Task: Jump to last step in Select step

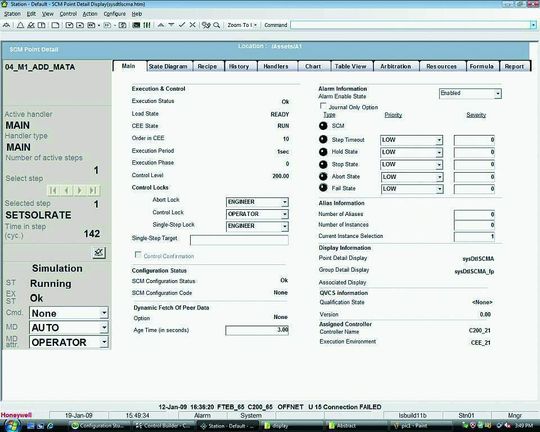Action: pos(93,190)
